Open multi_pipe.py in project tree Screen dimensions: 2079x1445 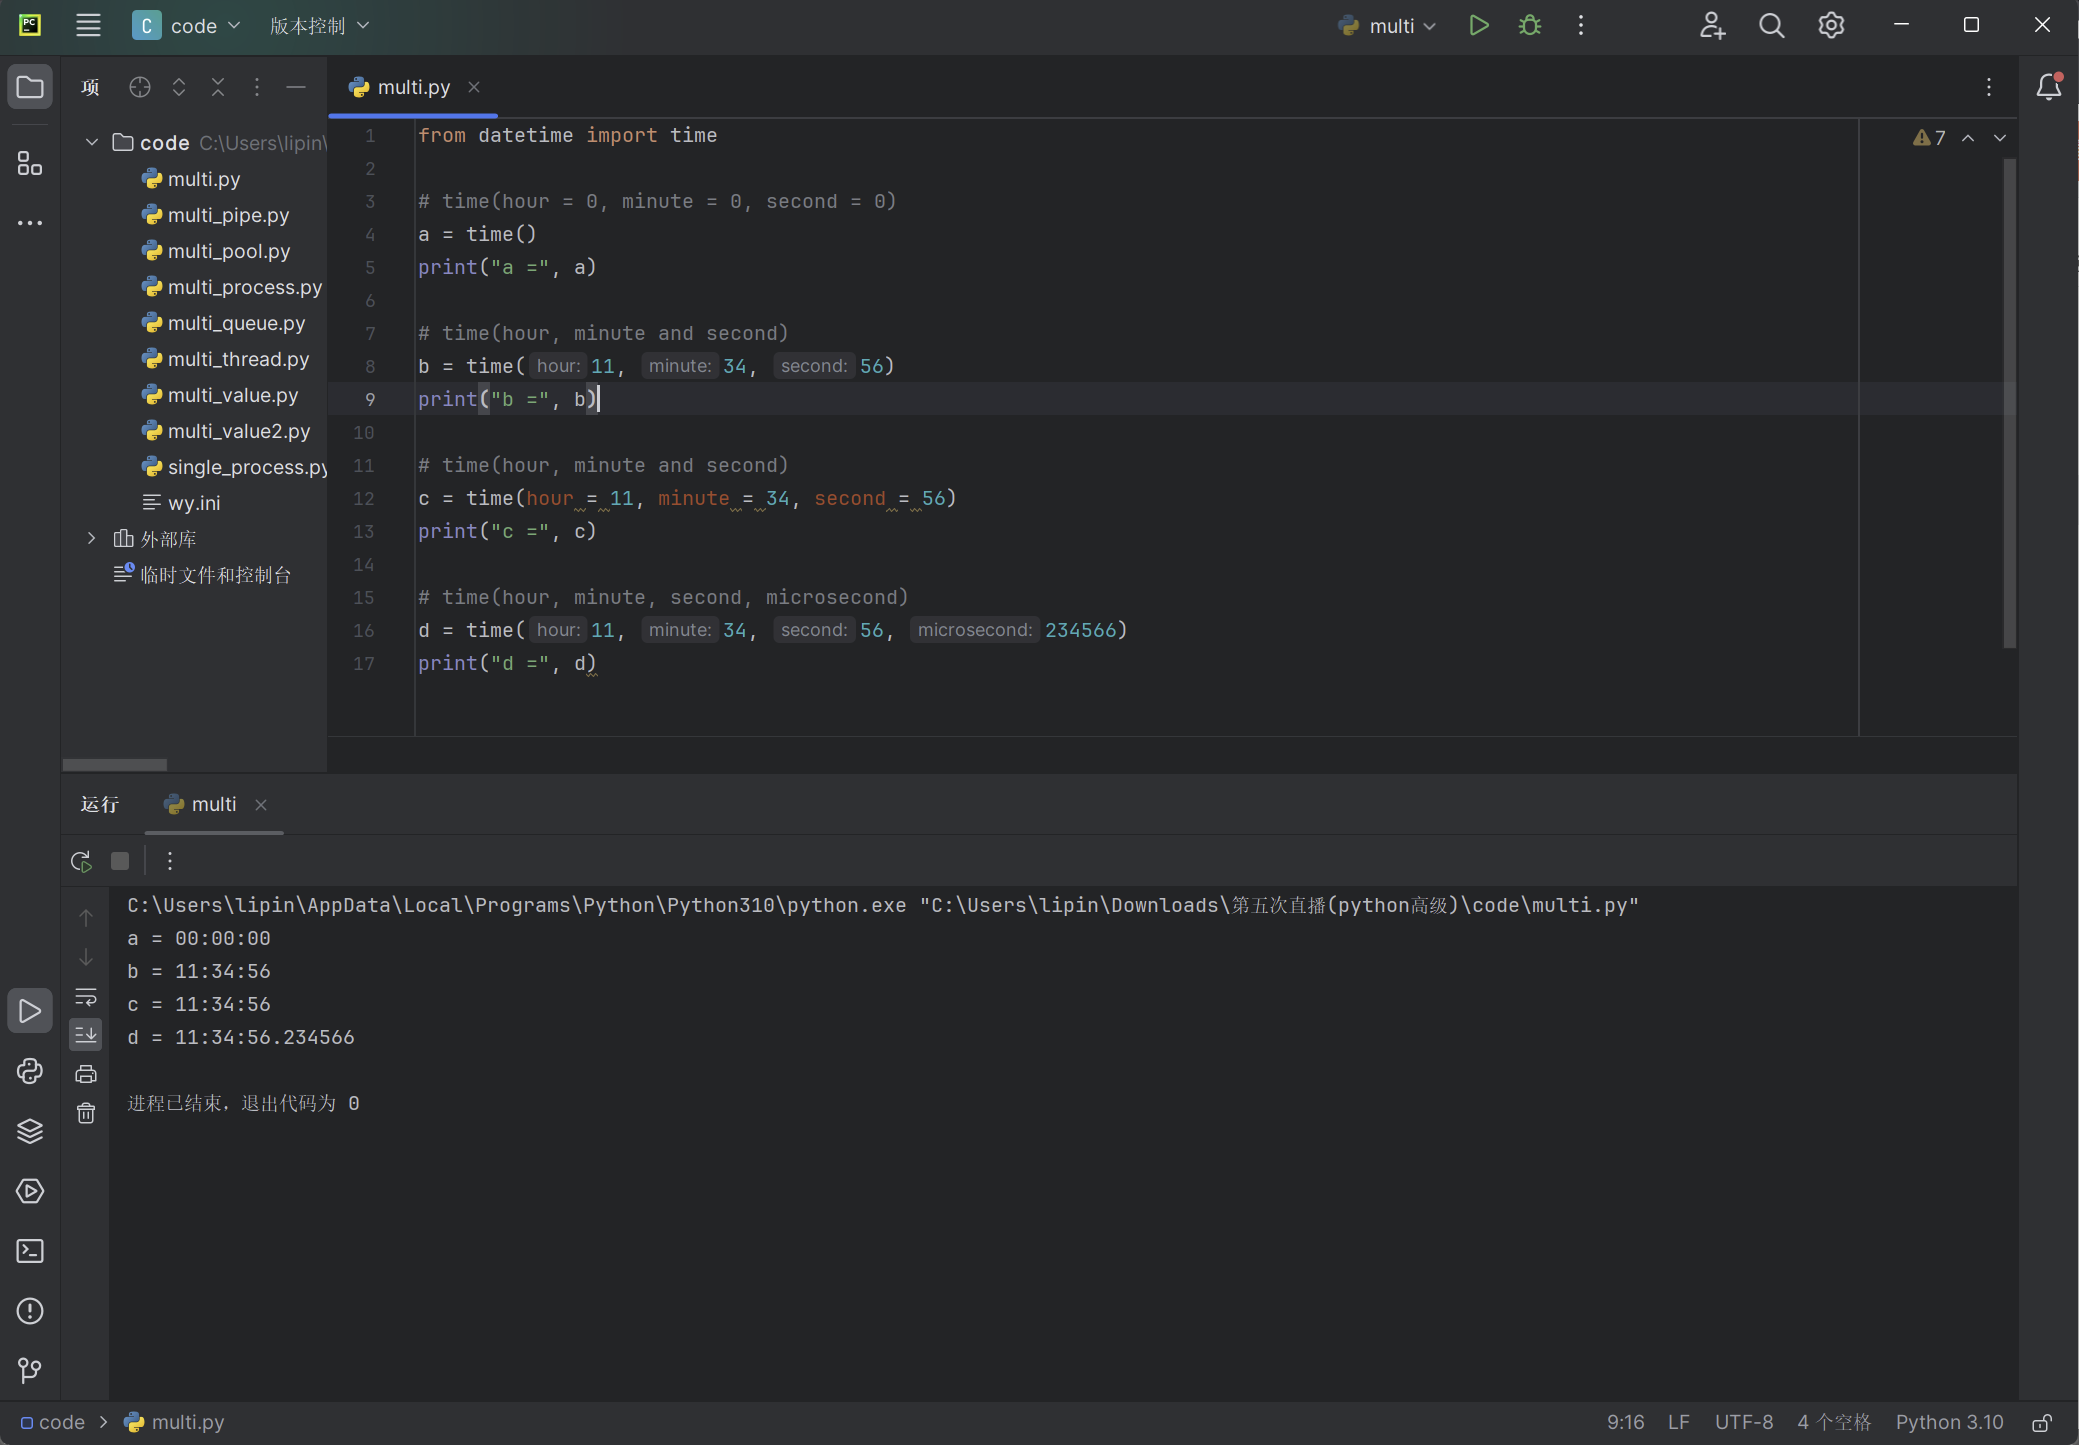pos(229,215)
